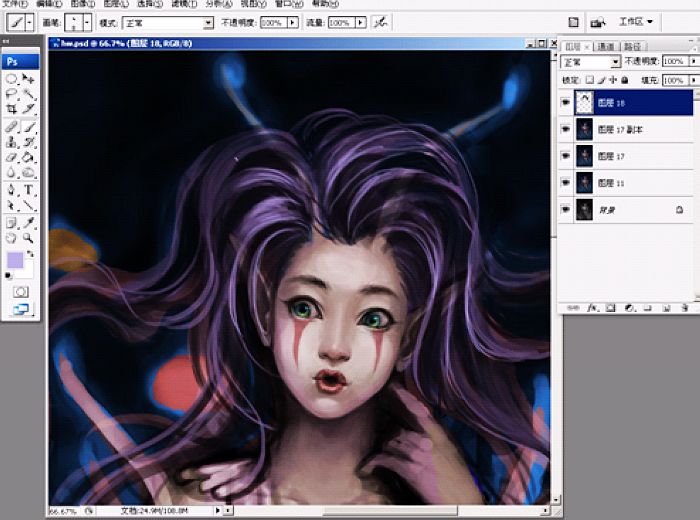Select the Path Selection tool
Screen dimensions: 700x520
(x=11, y=205)
